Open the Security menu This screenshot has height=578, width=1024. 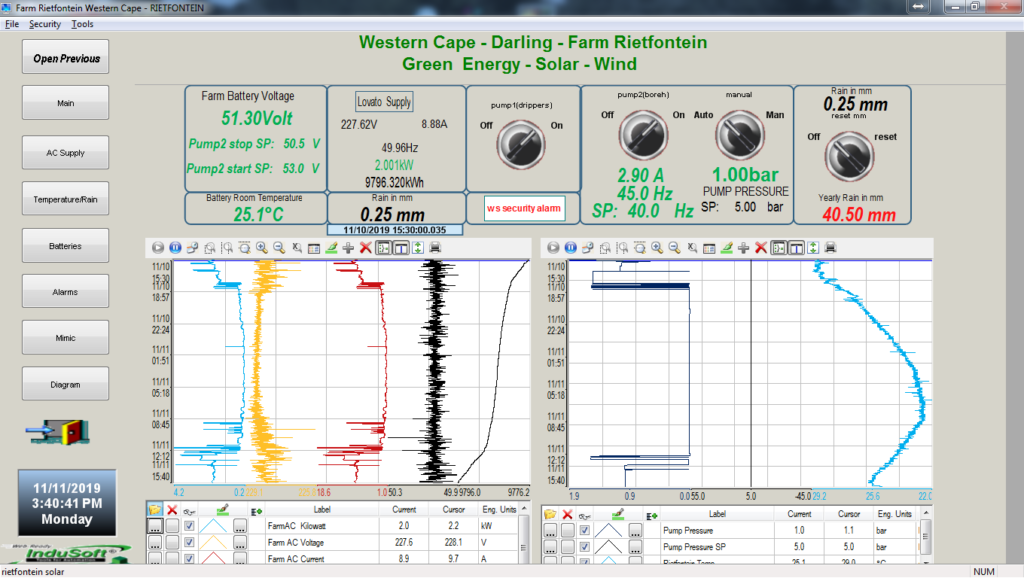(44, 24)
